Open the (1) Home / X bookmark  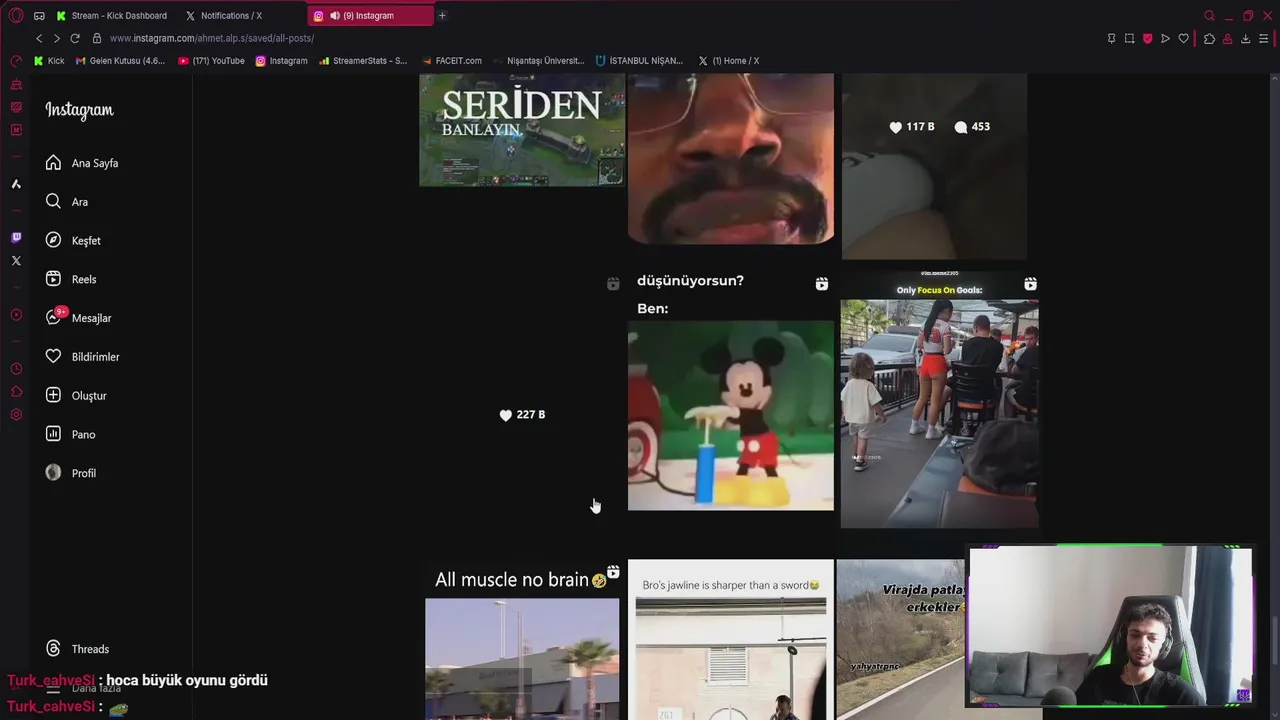(729, 61)
